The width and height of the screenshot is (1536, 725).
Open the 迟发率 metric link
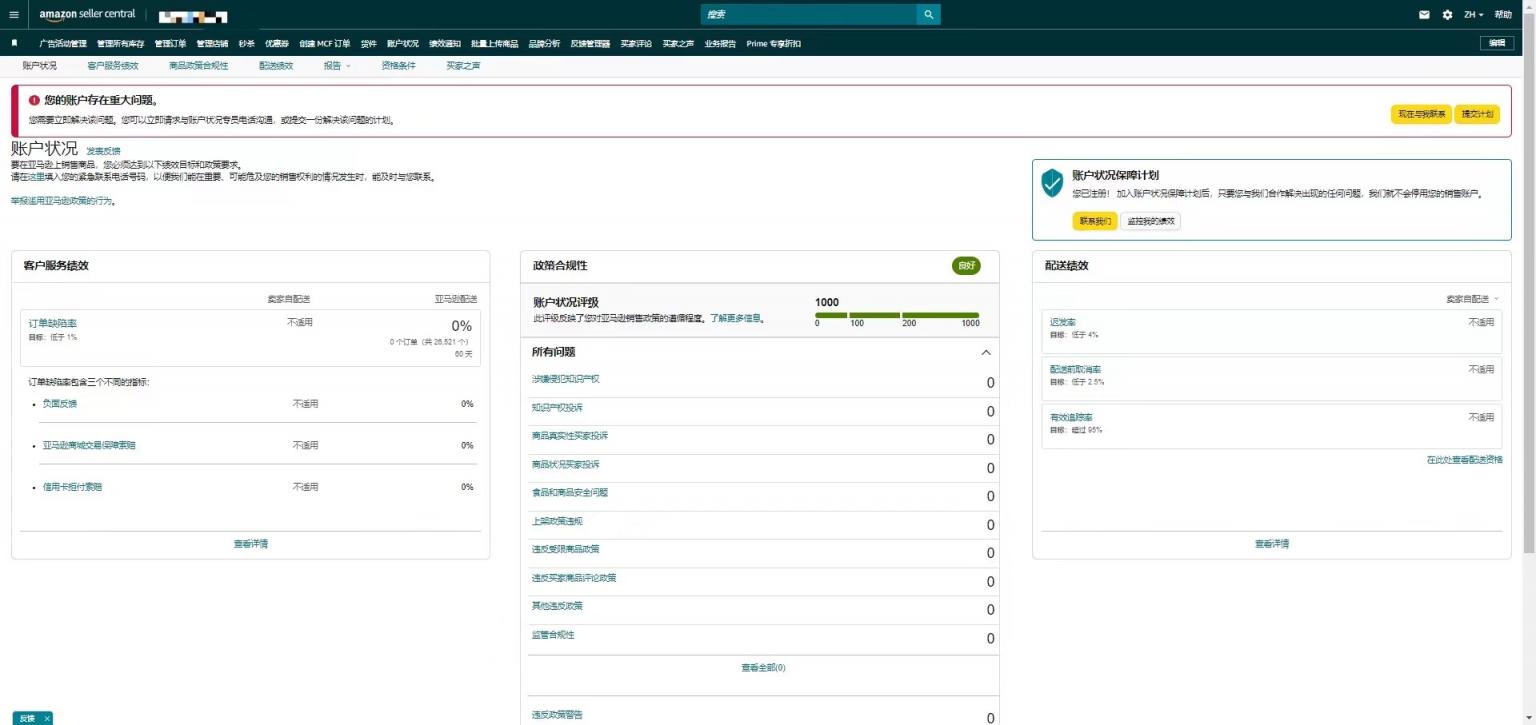[1063, 322]
